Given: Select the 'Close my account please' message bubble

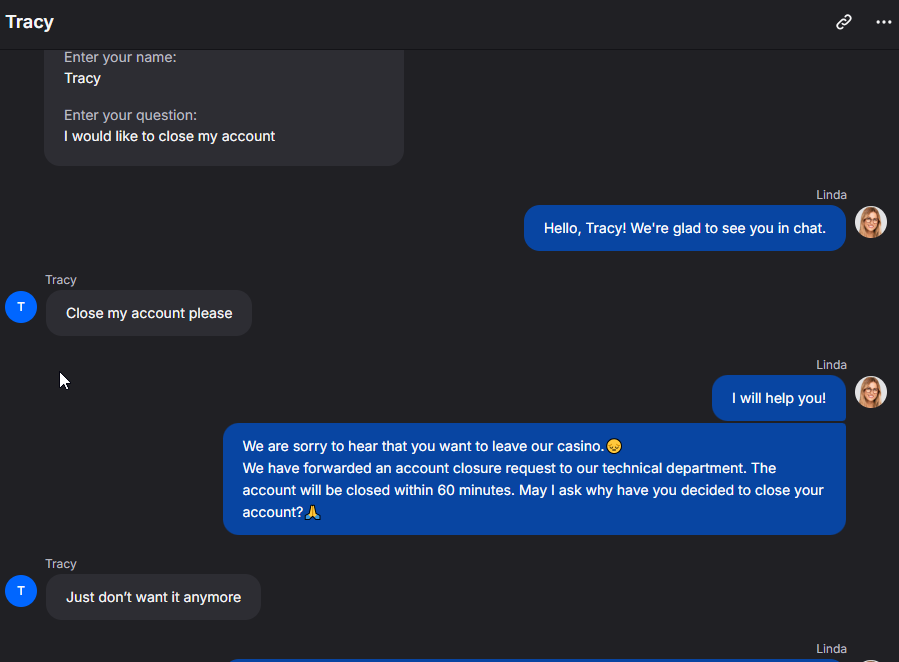Looking at the screenshot, I should tap(149, 313).
